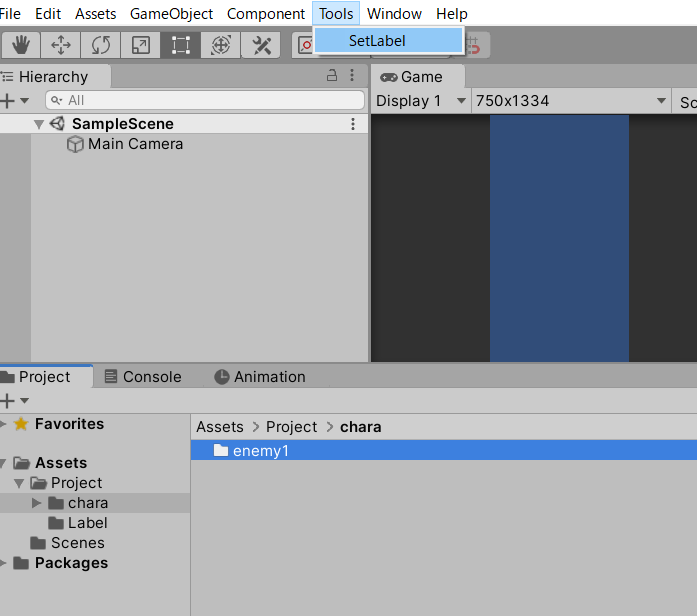Viewport: 697px width, 616px height.
Task: Select the Transform tool
Action: point(220,45)
